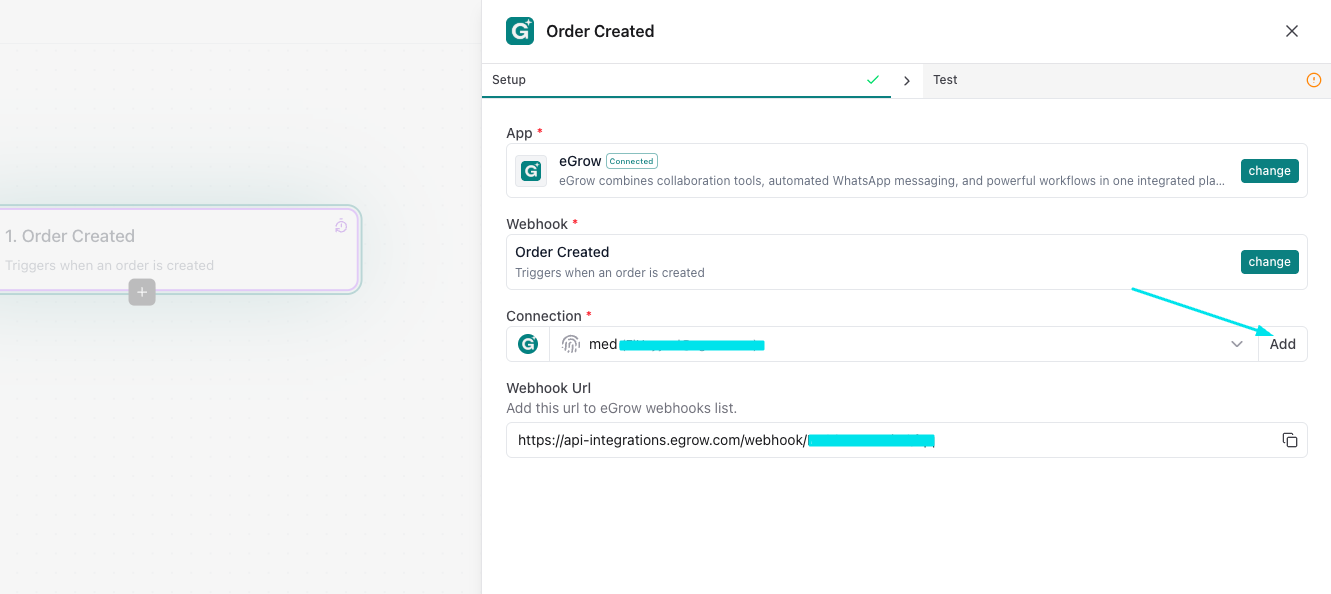Add a new connection
The image size is (1331, 594).
pos(1282,344)
